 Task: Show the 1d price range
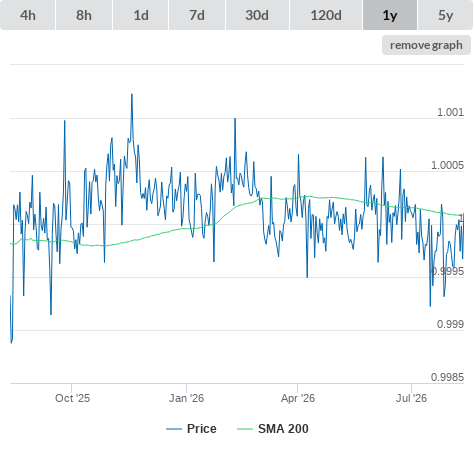pos(141,15)
